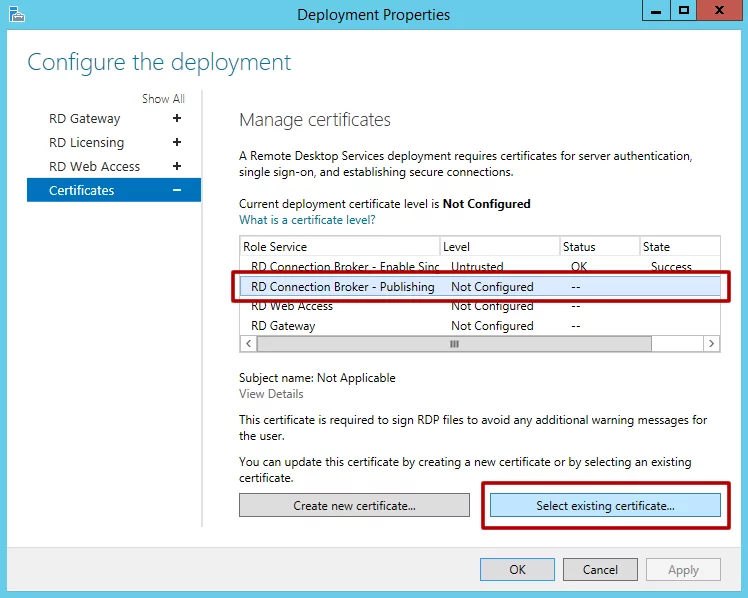Click Show All in the sidebar
Screen dimensions: 748x598
point(163,99)
